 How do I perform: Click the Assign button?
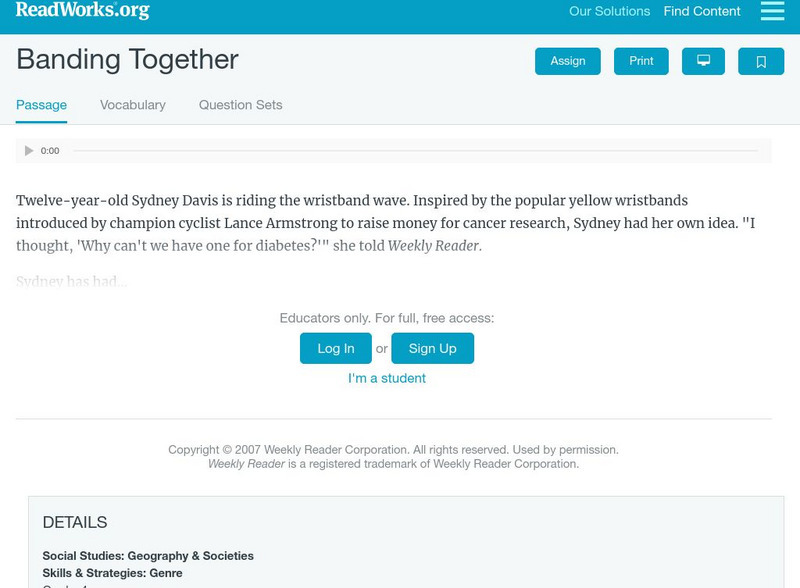(566, 60)
